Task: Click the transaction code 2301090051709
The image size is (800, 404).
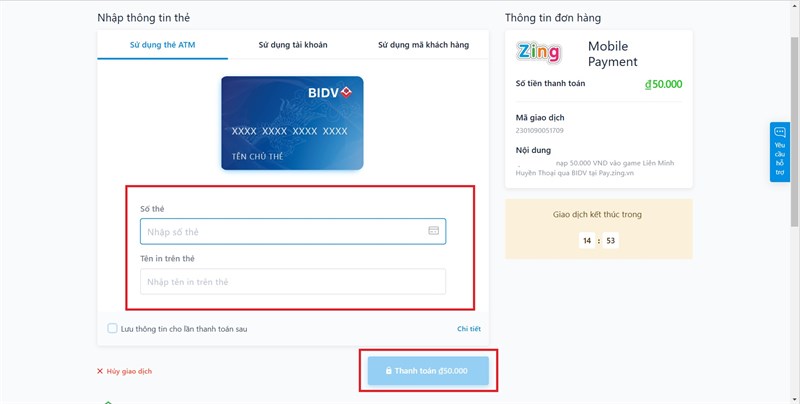Action: [539, 131]
